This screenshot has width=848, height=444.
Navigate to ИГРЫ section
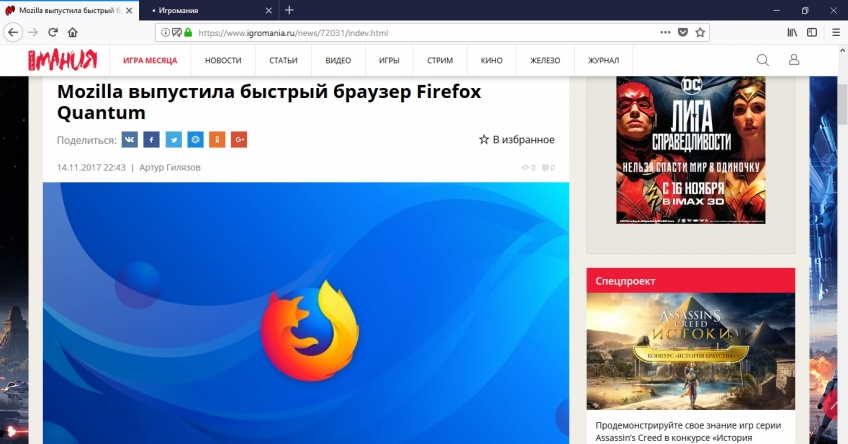pyautogui.click(x=389, y=61)
